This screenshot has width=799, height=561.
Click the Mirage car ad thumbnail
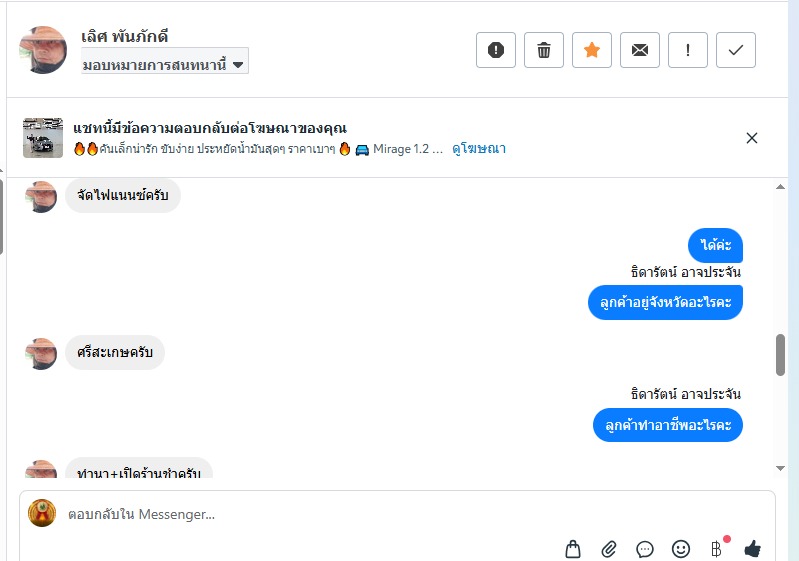(x=43, y=138)
